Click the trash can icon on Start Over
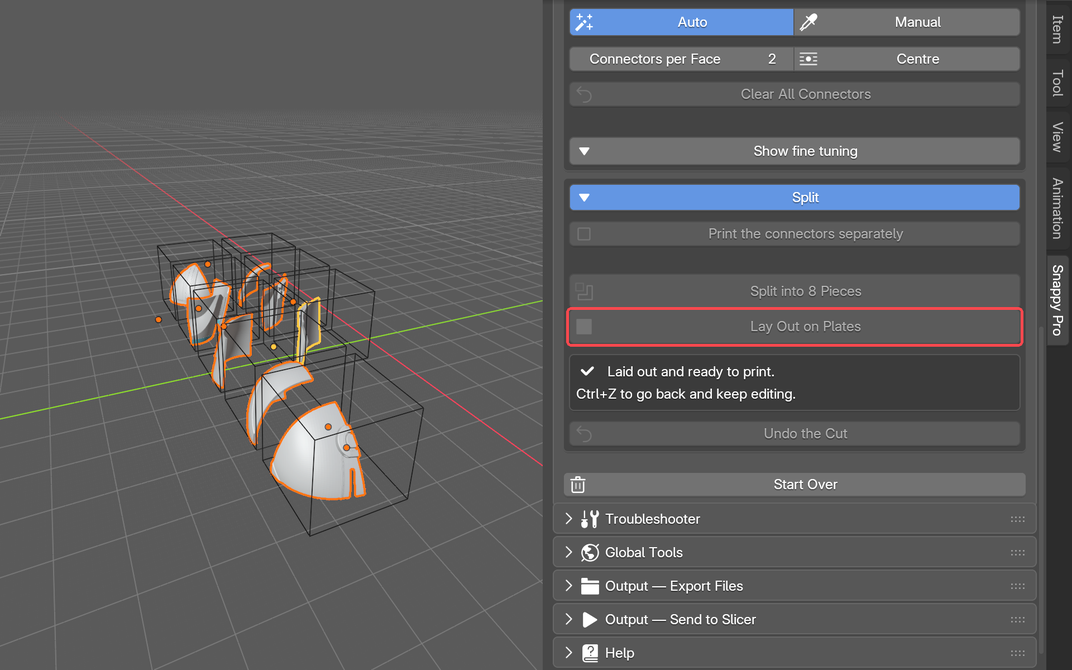The height and width of the screenshot is (670, 1072). (578, 484)
